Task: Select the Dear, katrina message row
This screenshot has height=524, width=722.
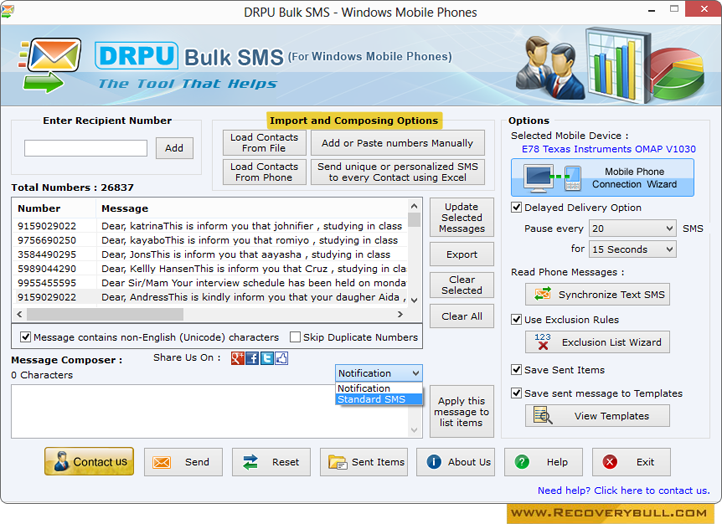Action: point(211,226)
